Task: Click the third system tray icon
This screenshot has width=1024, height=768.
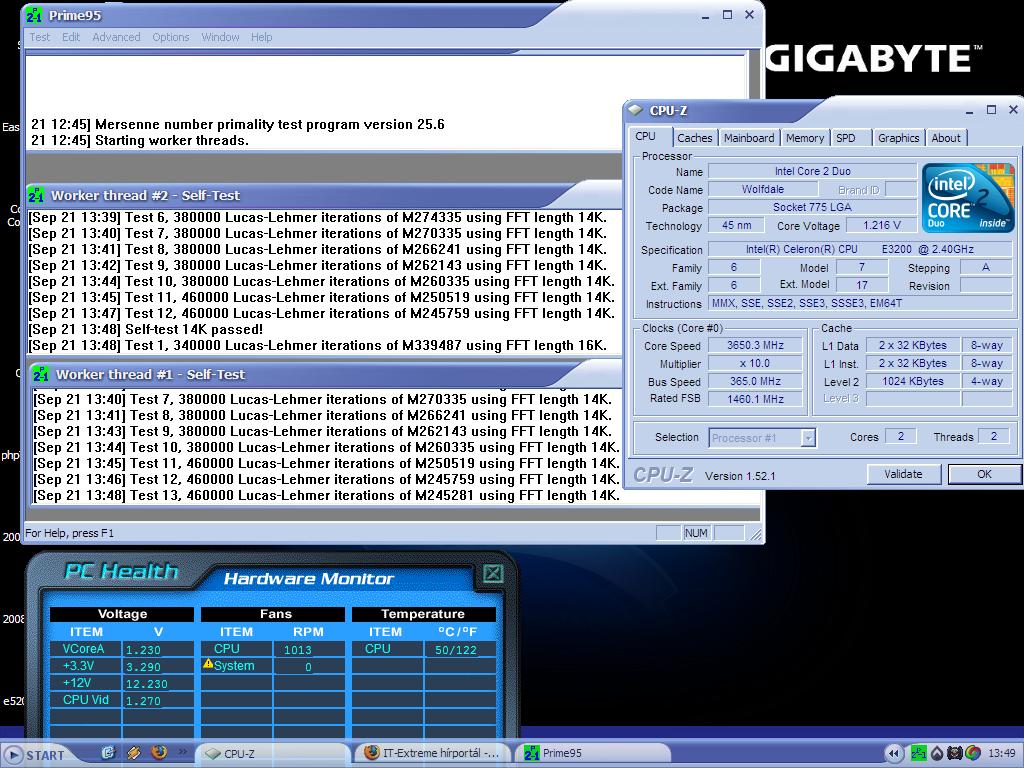Action: tap(954, 753)
